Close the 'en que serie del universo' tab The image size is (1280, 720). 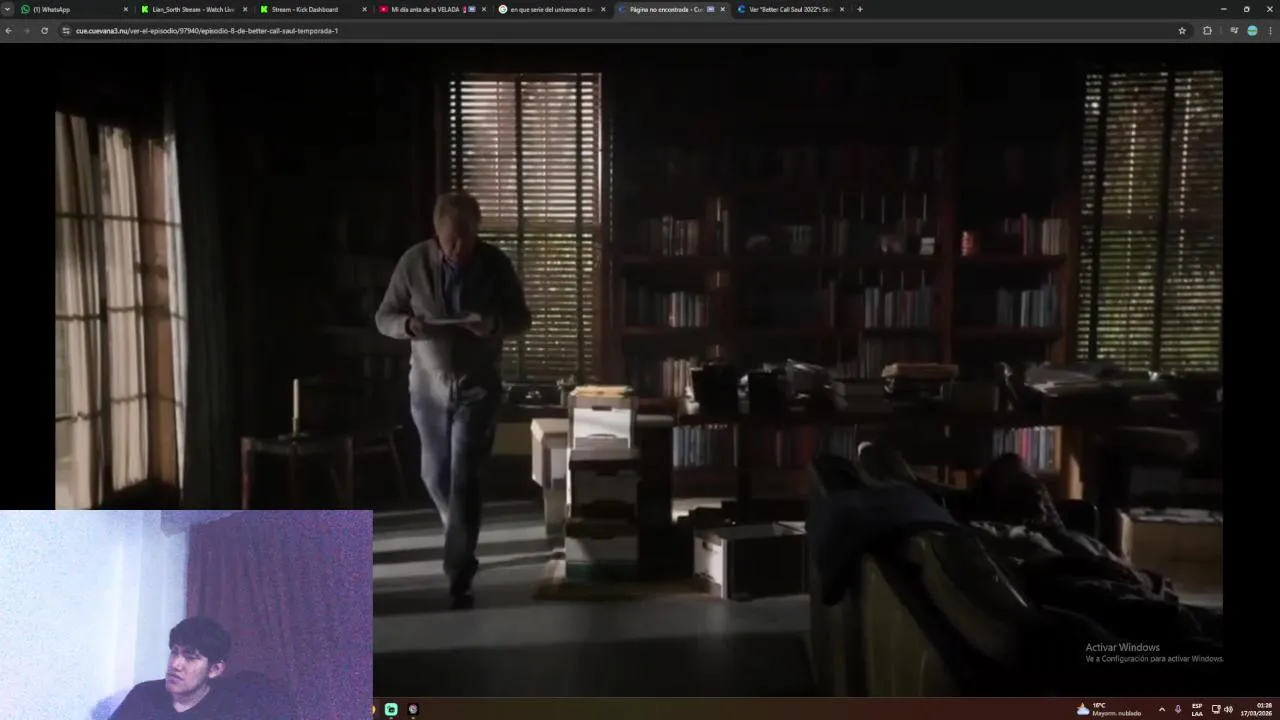pyautogui.click(x=603, y=9)
